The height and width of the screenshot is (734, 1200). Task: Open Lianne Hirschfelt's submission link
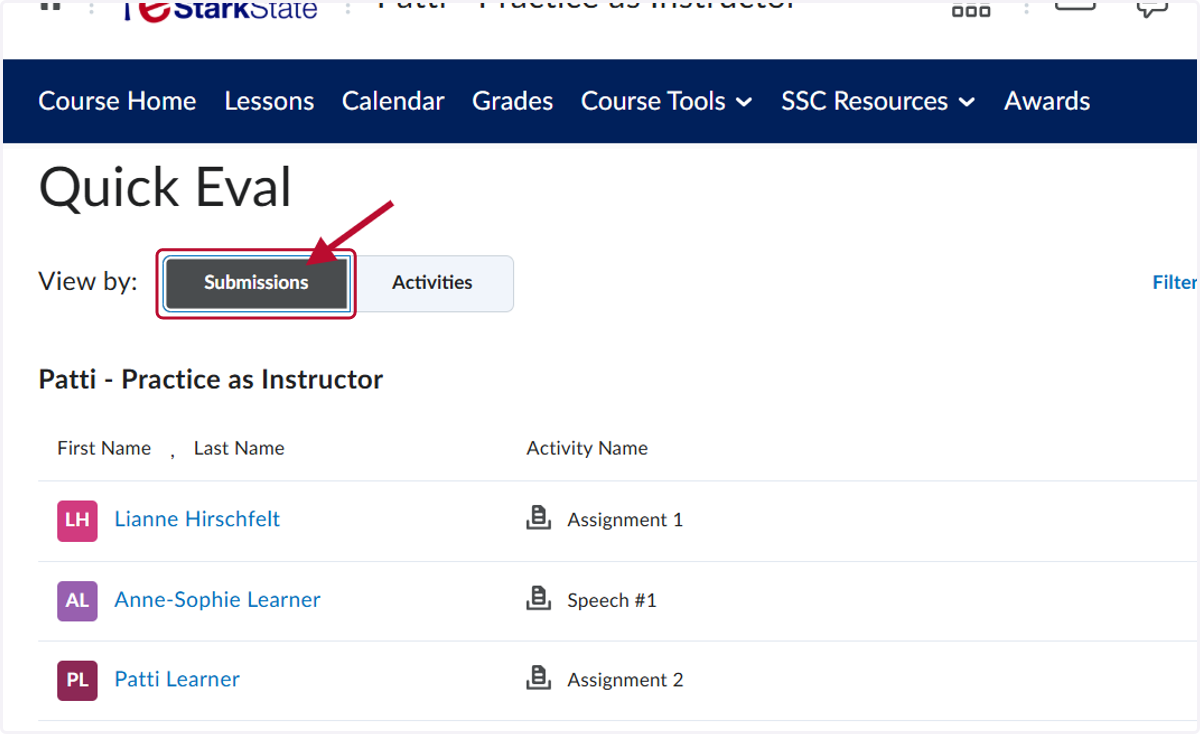197,519
